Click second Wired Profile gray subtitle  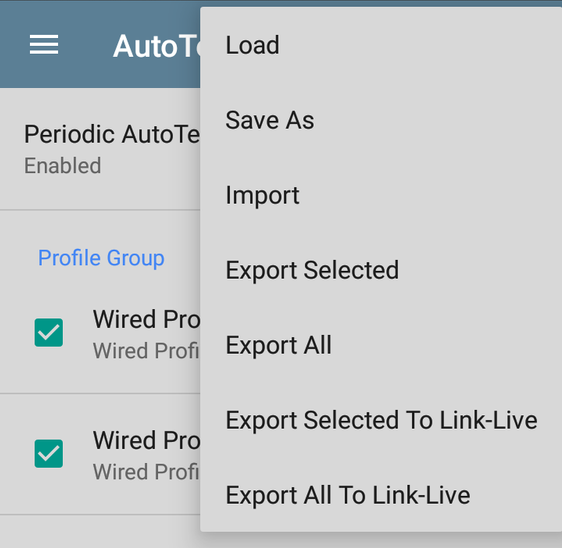[x=146, y=472]
